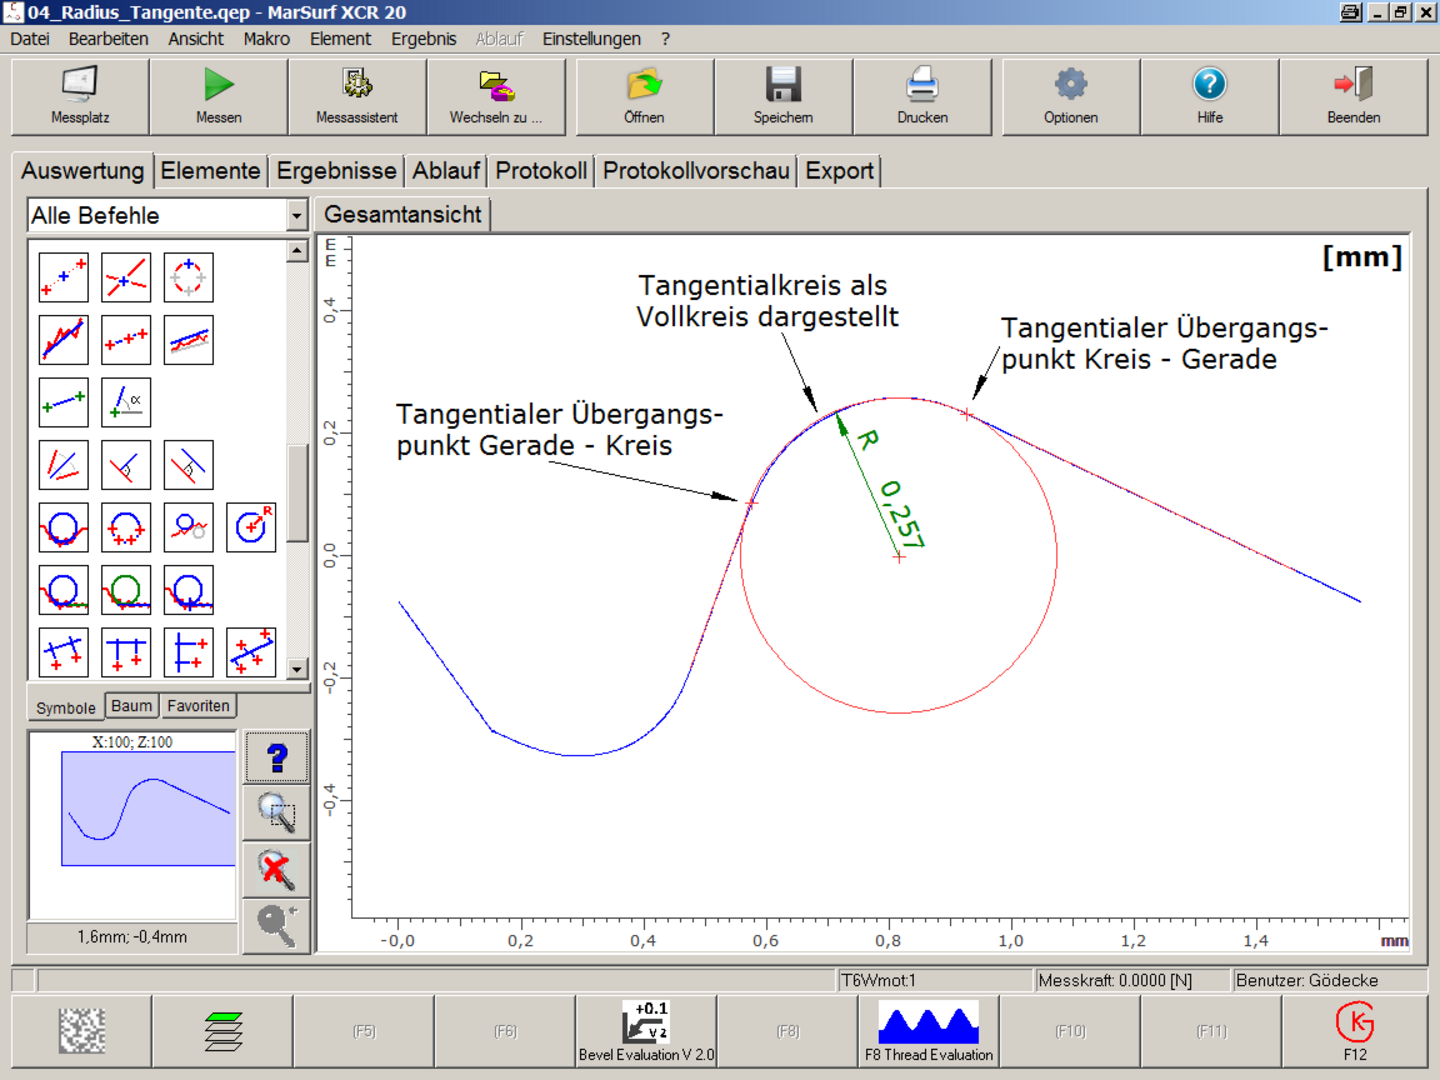Open the Element menu

[340, 39]
